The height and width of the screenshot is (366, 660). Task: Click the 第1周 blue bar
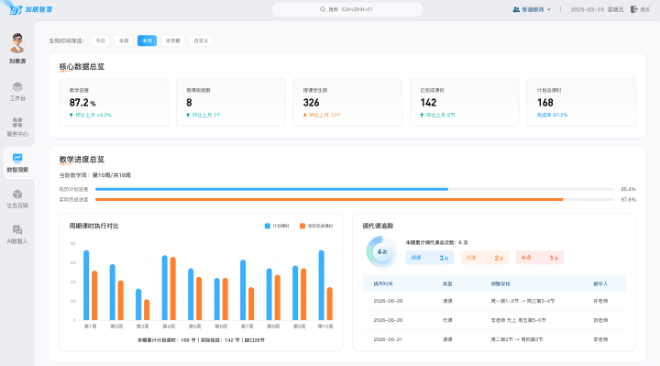pos(86,285)
